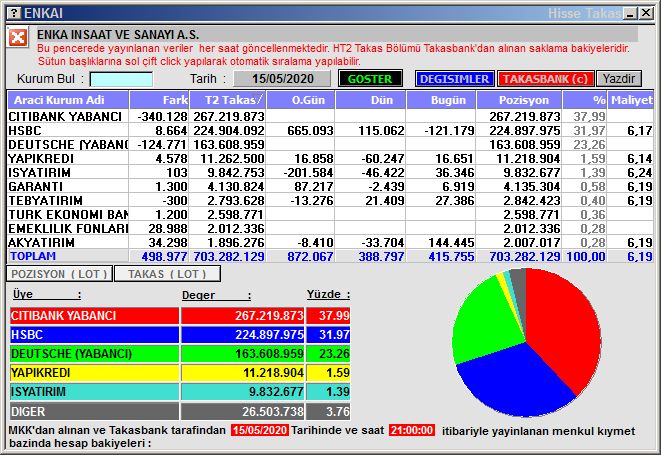Click the TOPLAM totals row label

tap(33, 256)
